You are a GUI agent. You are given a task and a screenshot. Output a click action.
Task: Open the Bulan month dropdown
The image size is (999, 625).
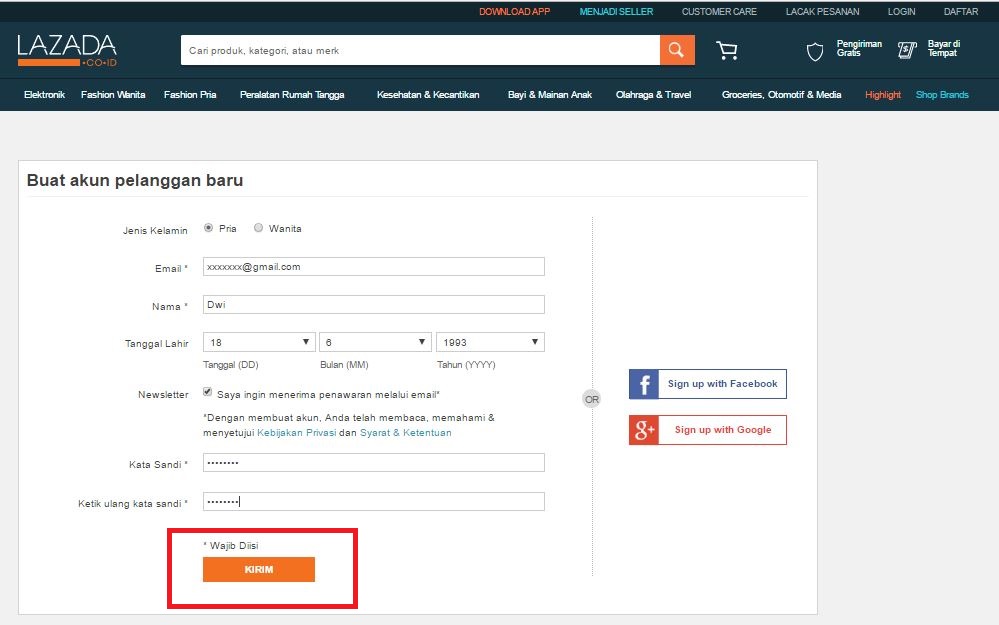tap(375, 342)
